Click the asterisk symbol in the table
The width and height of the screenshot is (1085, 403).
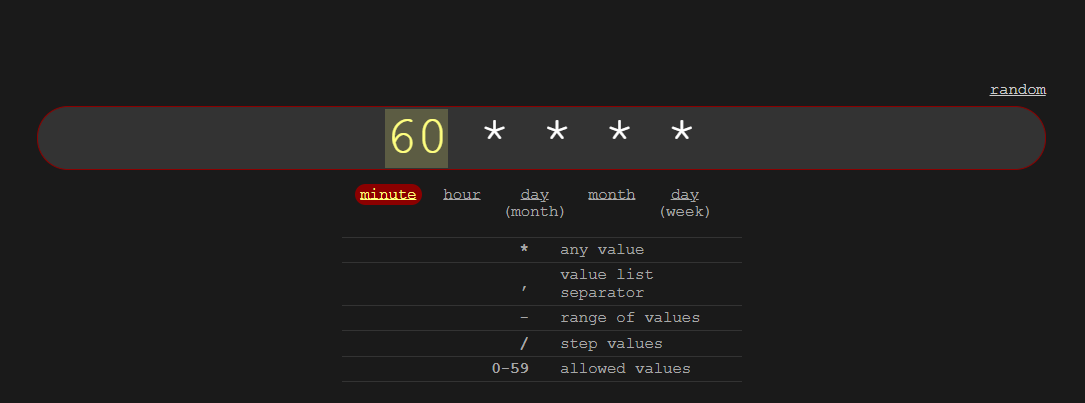[524, 249]
